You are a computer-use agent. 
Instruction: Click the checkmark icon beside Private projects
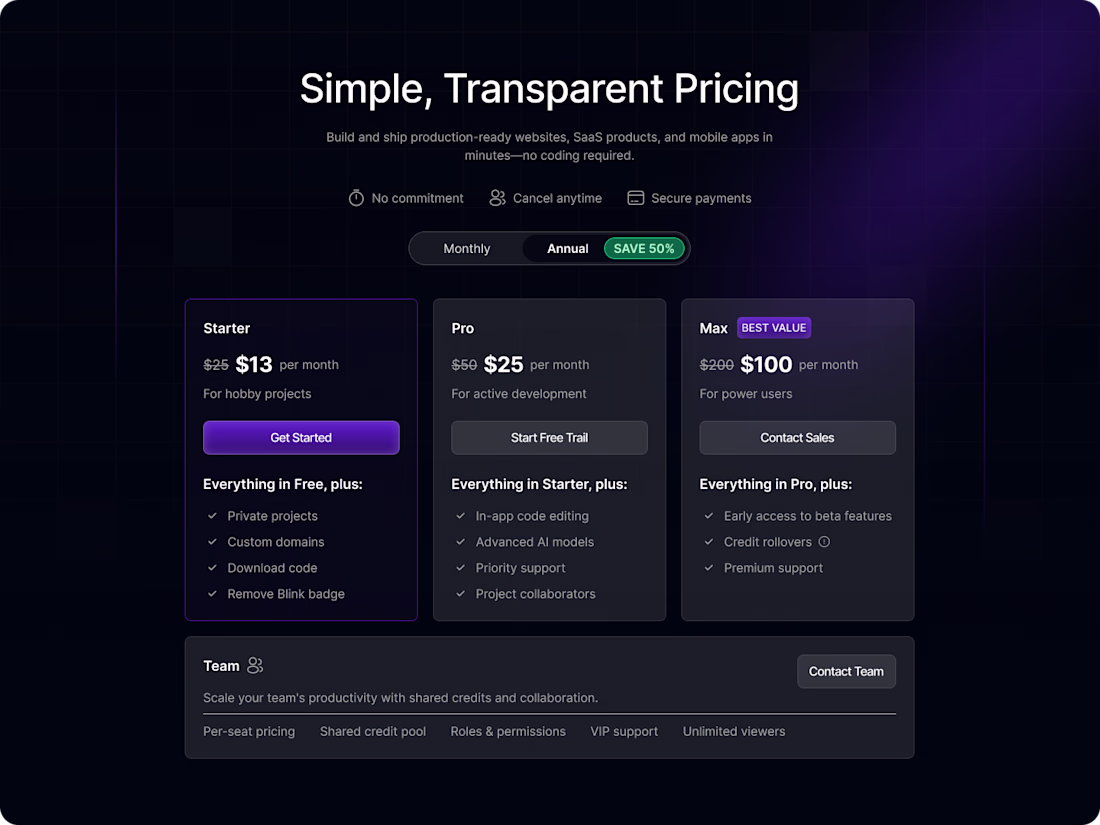[x=212, y=516]
